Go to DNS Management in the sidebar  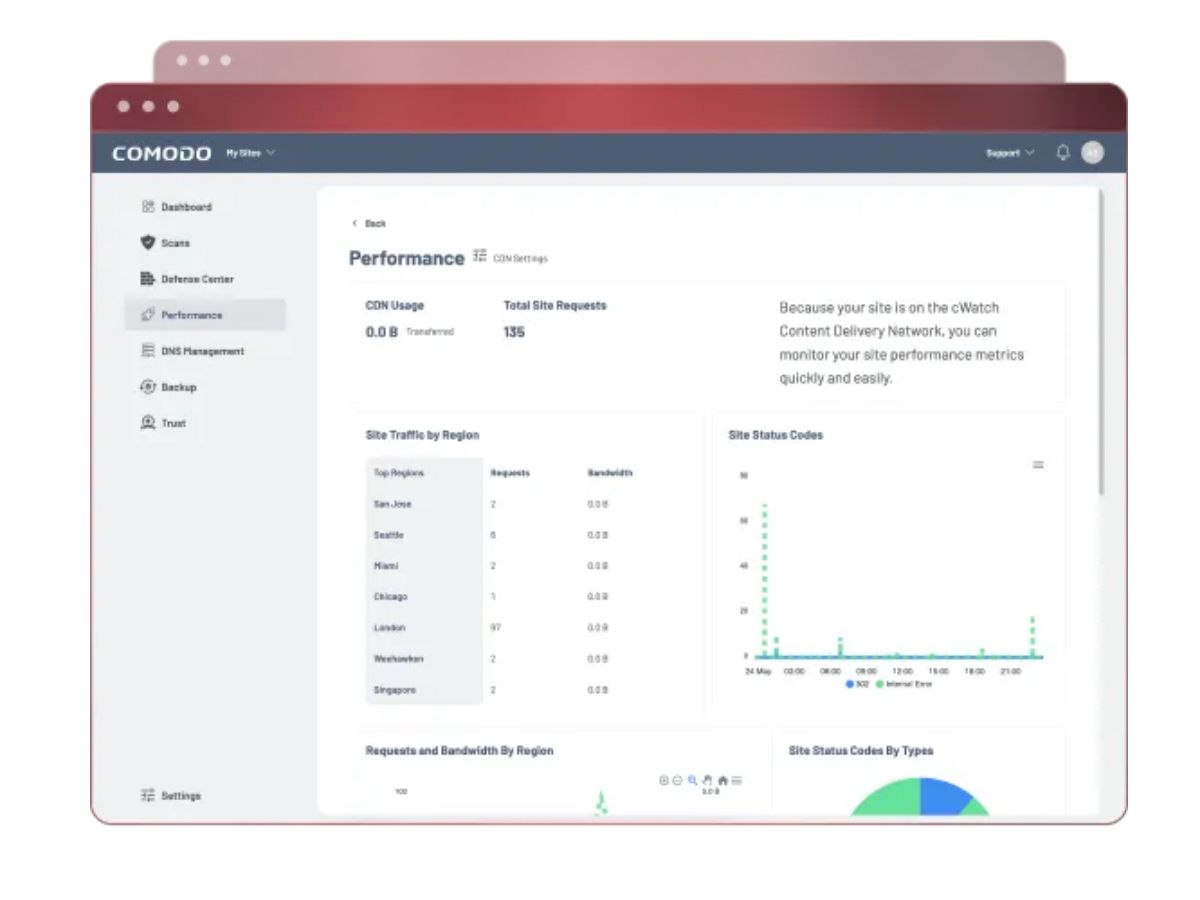pyautogui.click(x=202, y=351)
